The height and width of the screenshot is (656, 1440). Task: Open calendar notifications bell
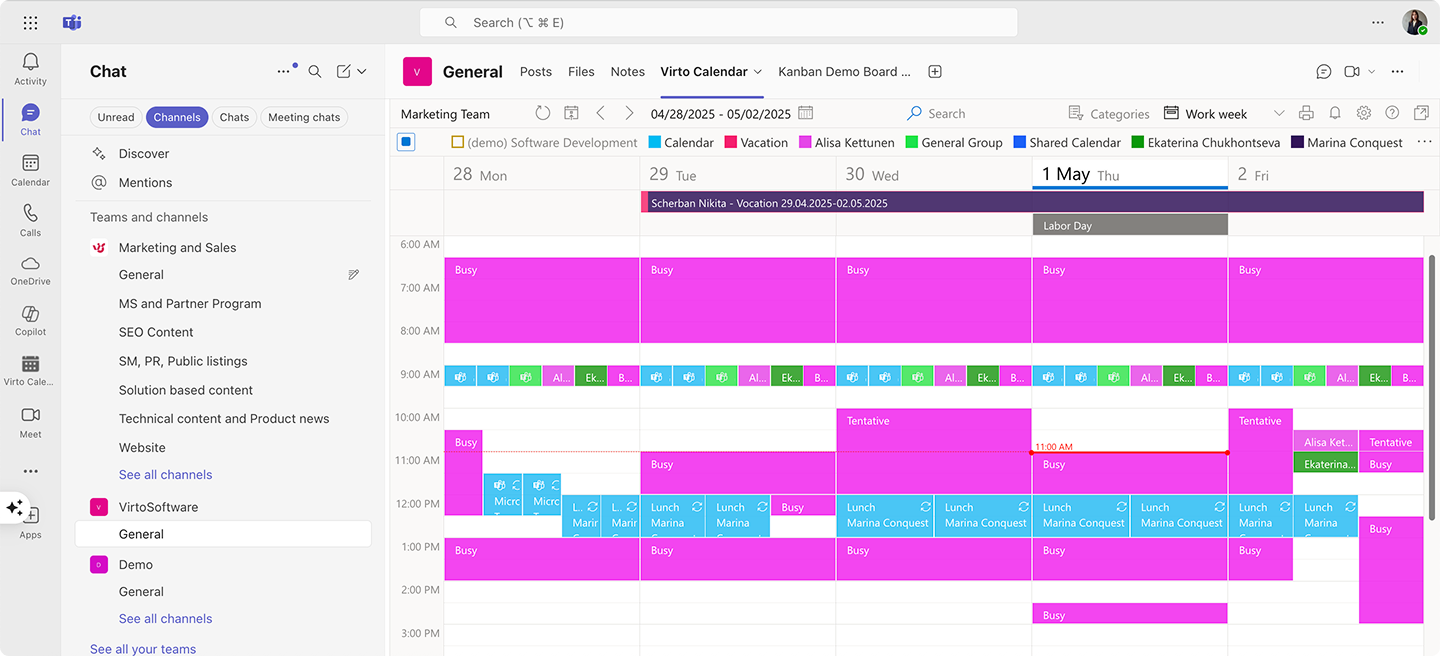point(1335,113)
